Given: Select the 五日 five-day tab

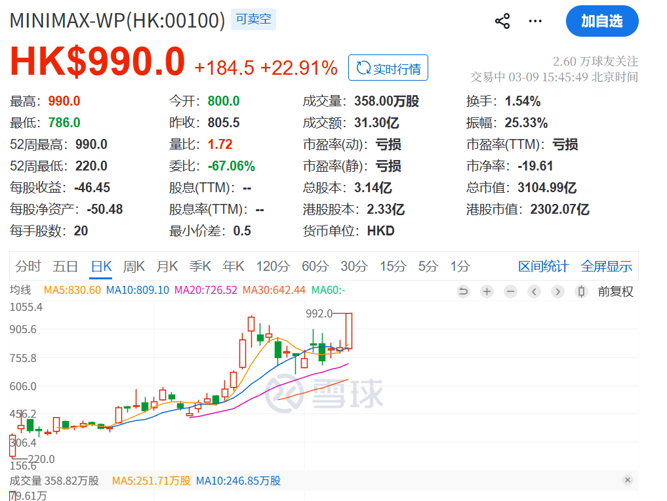Looking at the screenshot, I should [65, 266].
